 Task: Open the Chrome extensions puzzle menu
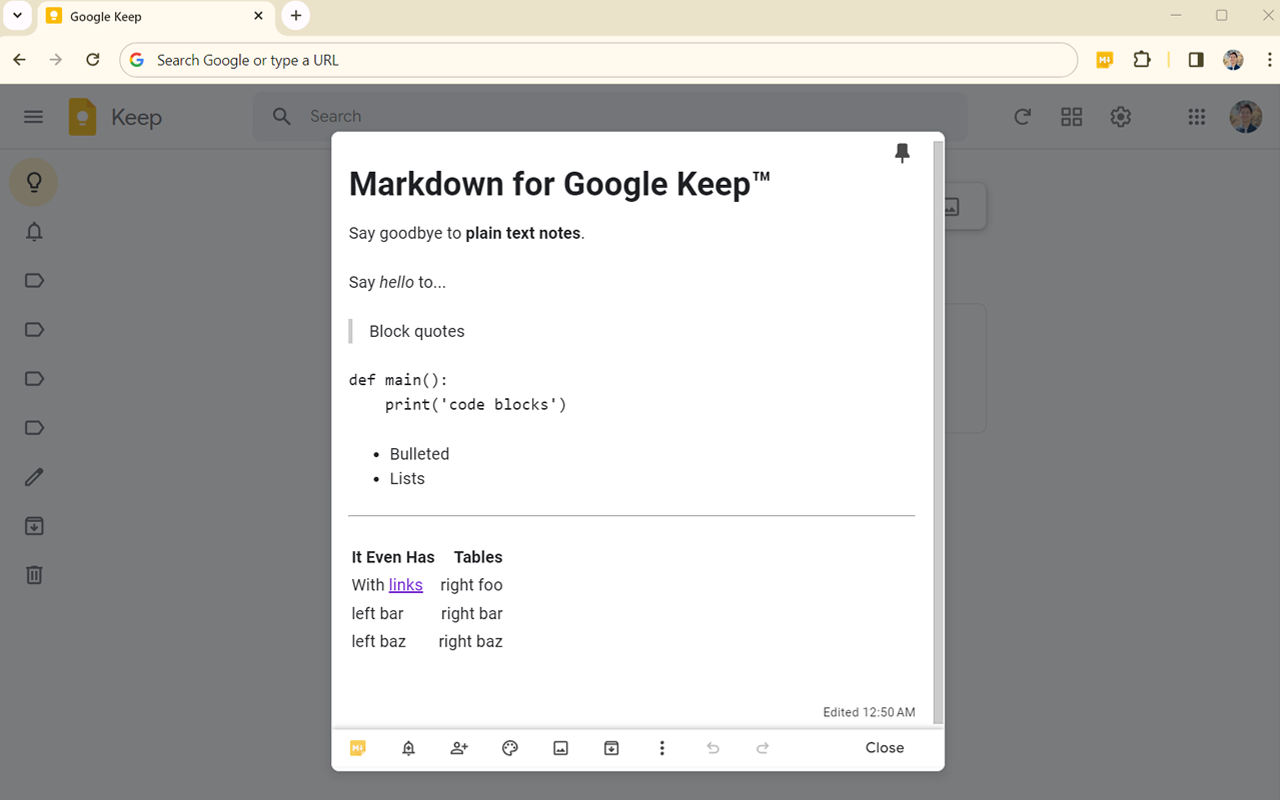pos(1142,60)
